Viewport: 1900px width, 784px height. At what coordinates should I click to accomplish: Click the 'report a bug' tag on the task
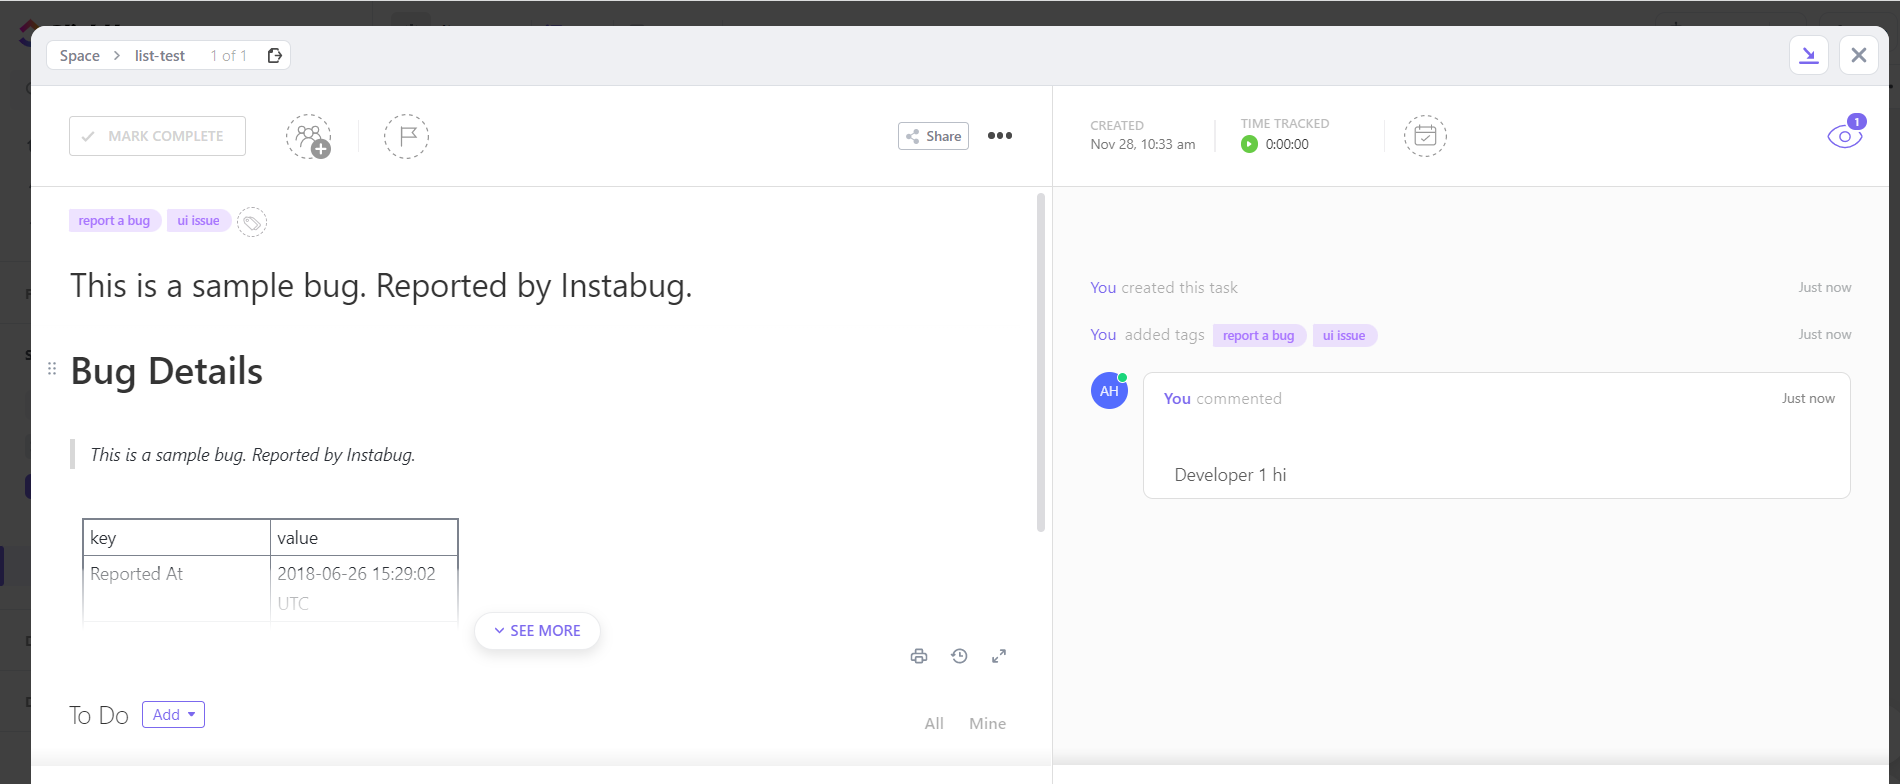115,221
